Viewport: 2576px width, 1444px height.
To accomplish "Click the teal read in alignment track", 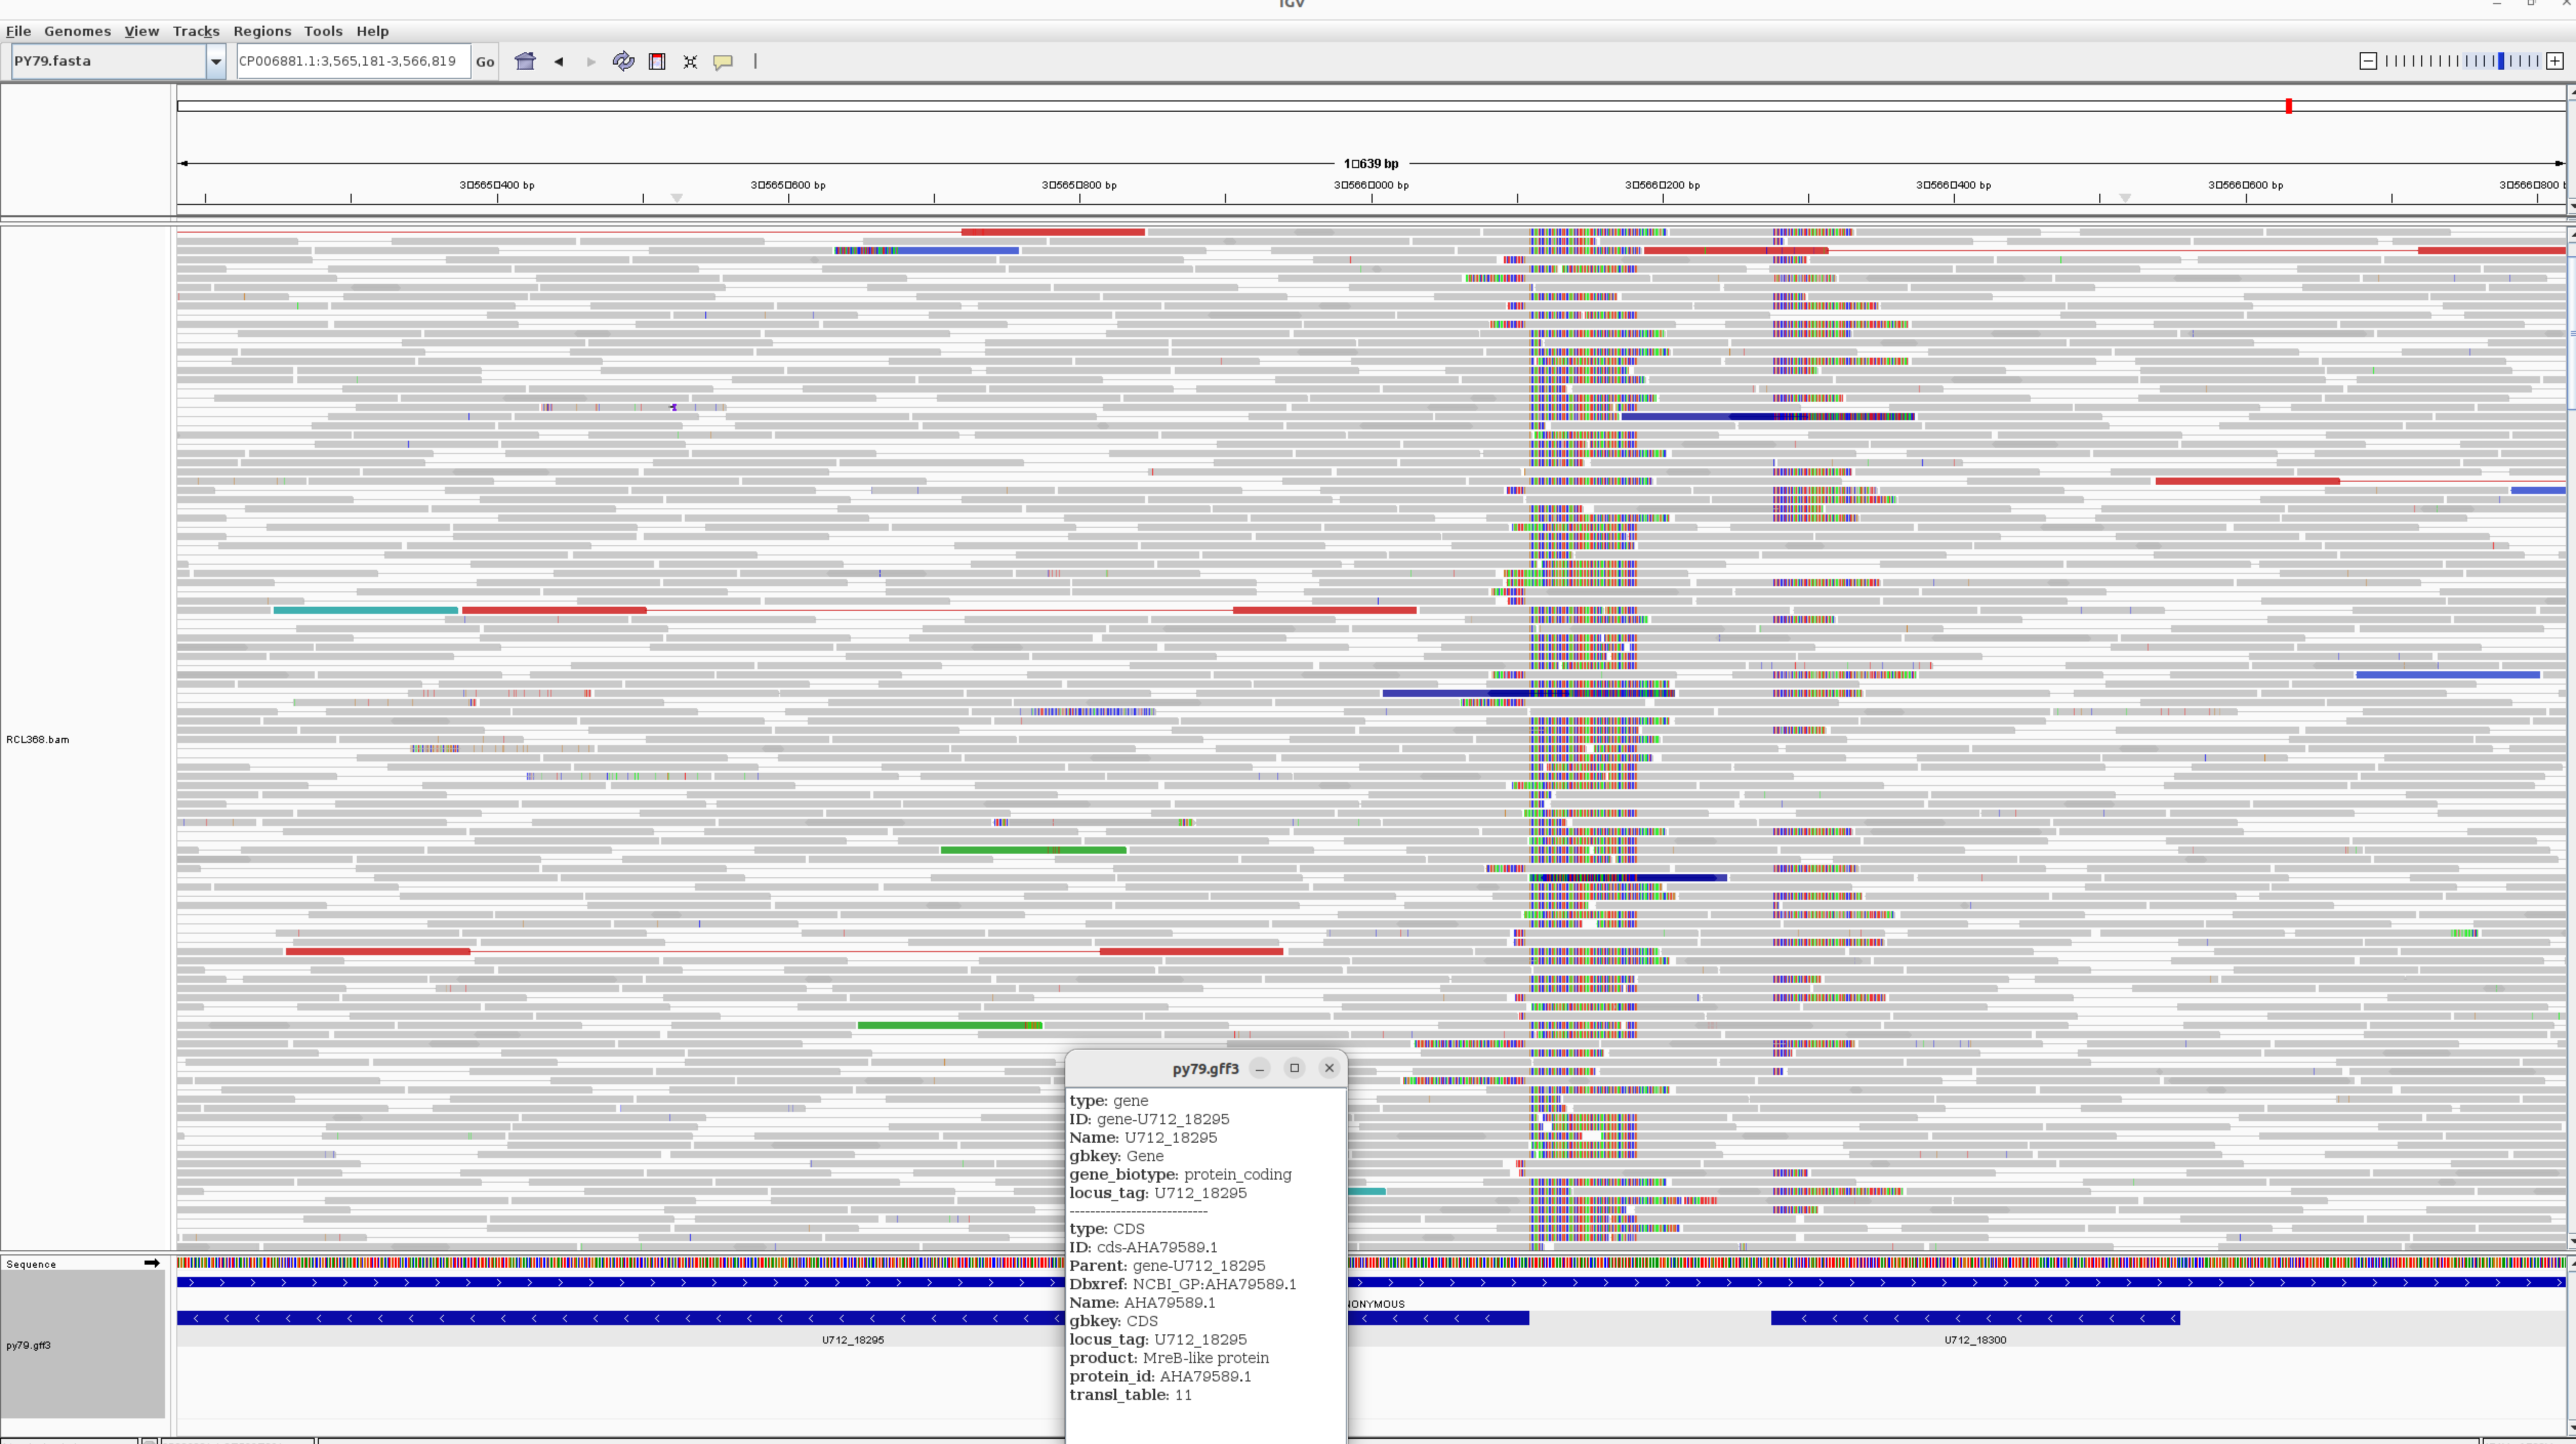I will pos(365,610).
